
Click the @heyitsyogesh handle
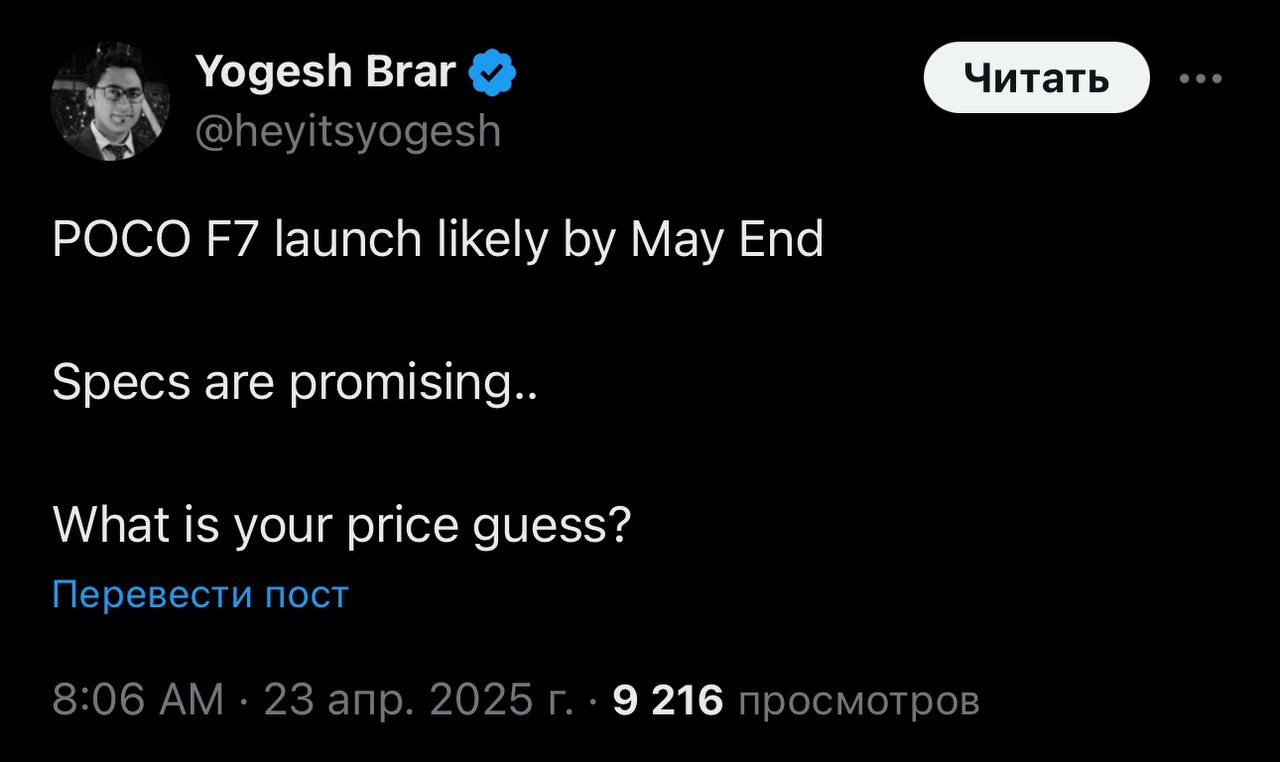[x=348, y=130]
